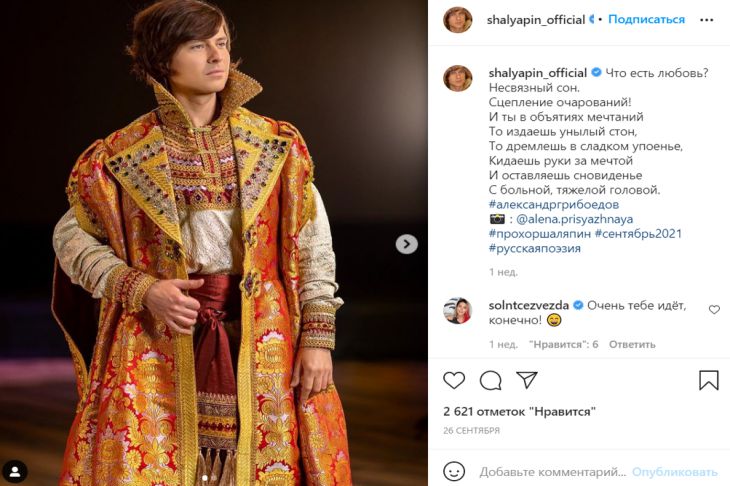The image size is (730, 486).
Task: Open the three-dot more options menu
Action: coord(708,20)
